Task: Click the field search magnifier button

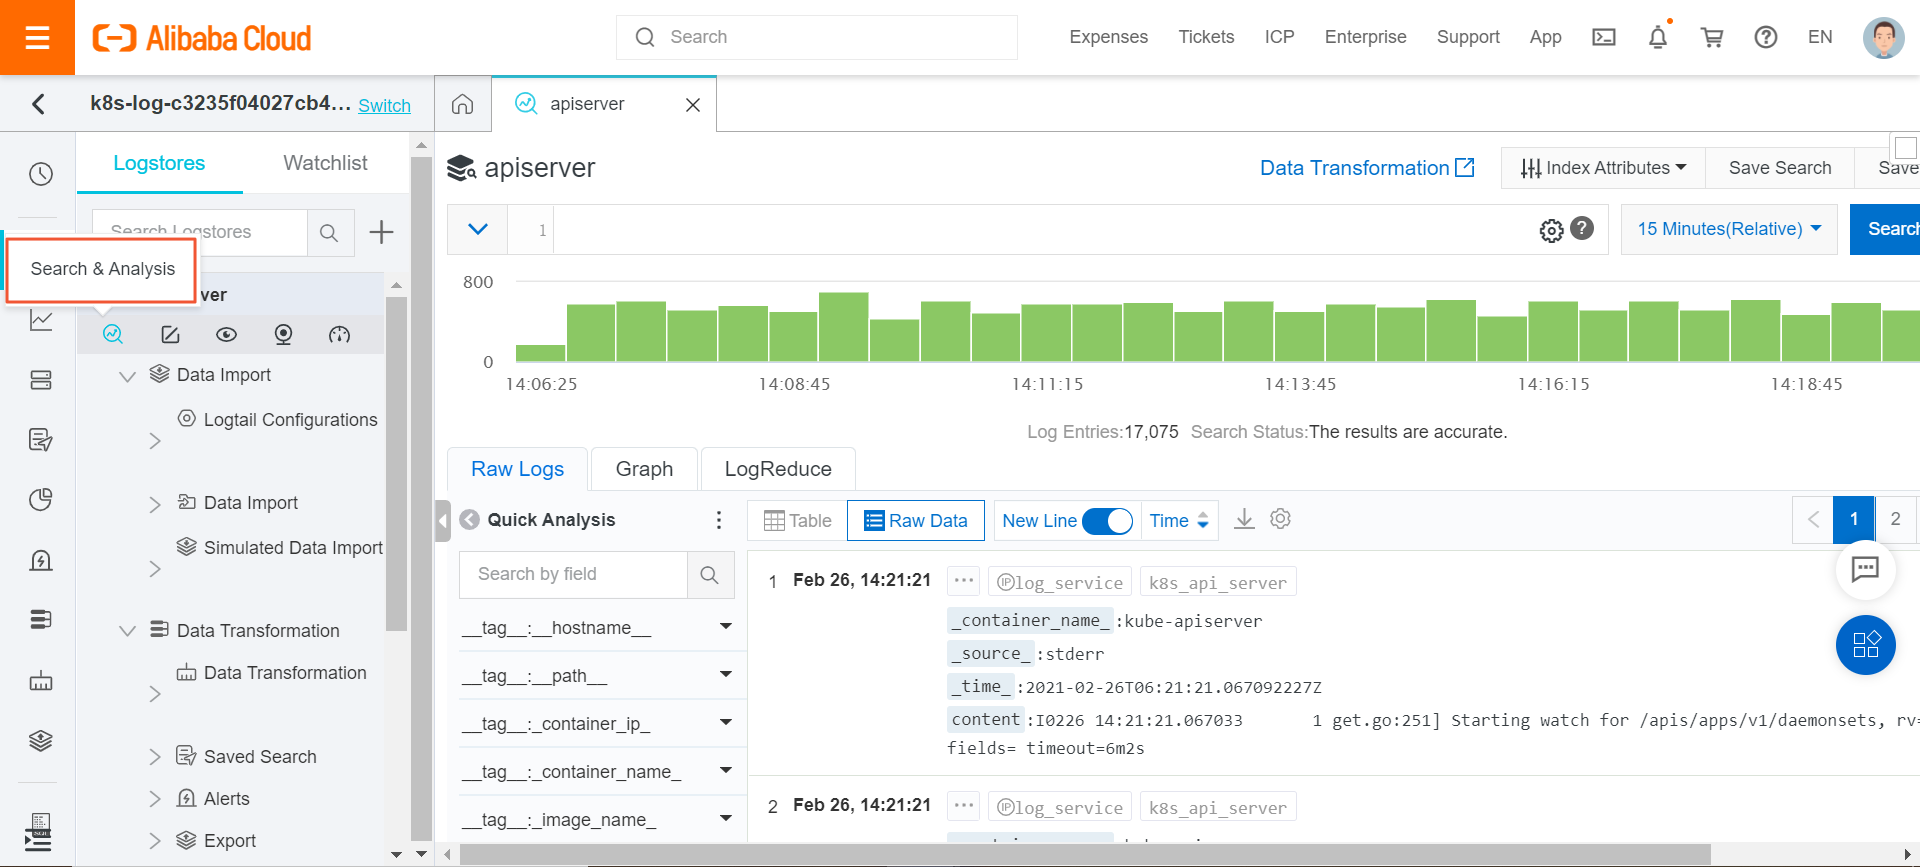Action: pyautogui.click(x=710, y=575)
